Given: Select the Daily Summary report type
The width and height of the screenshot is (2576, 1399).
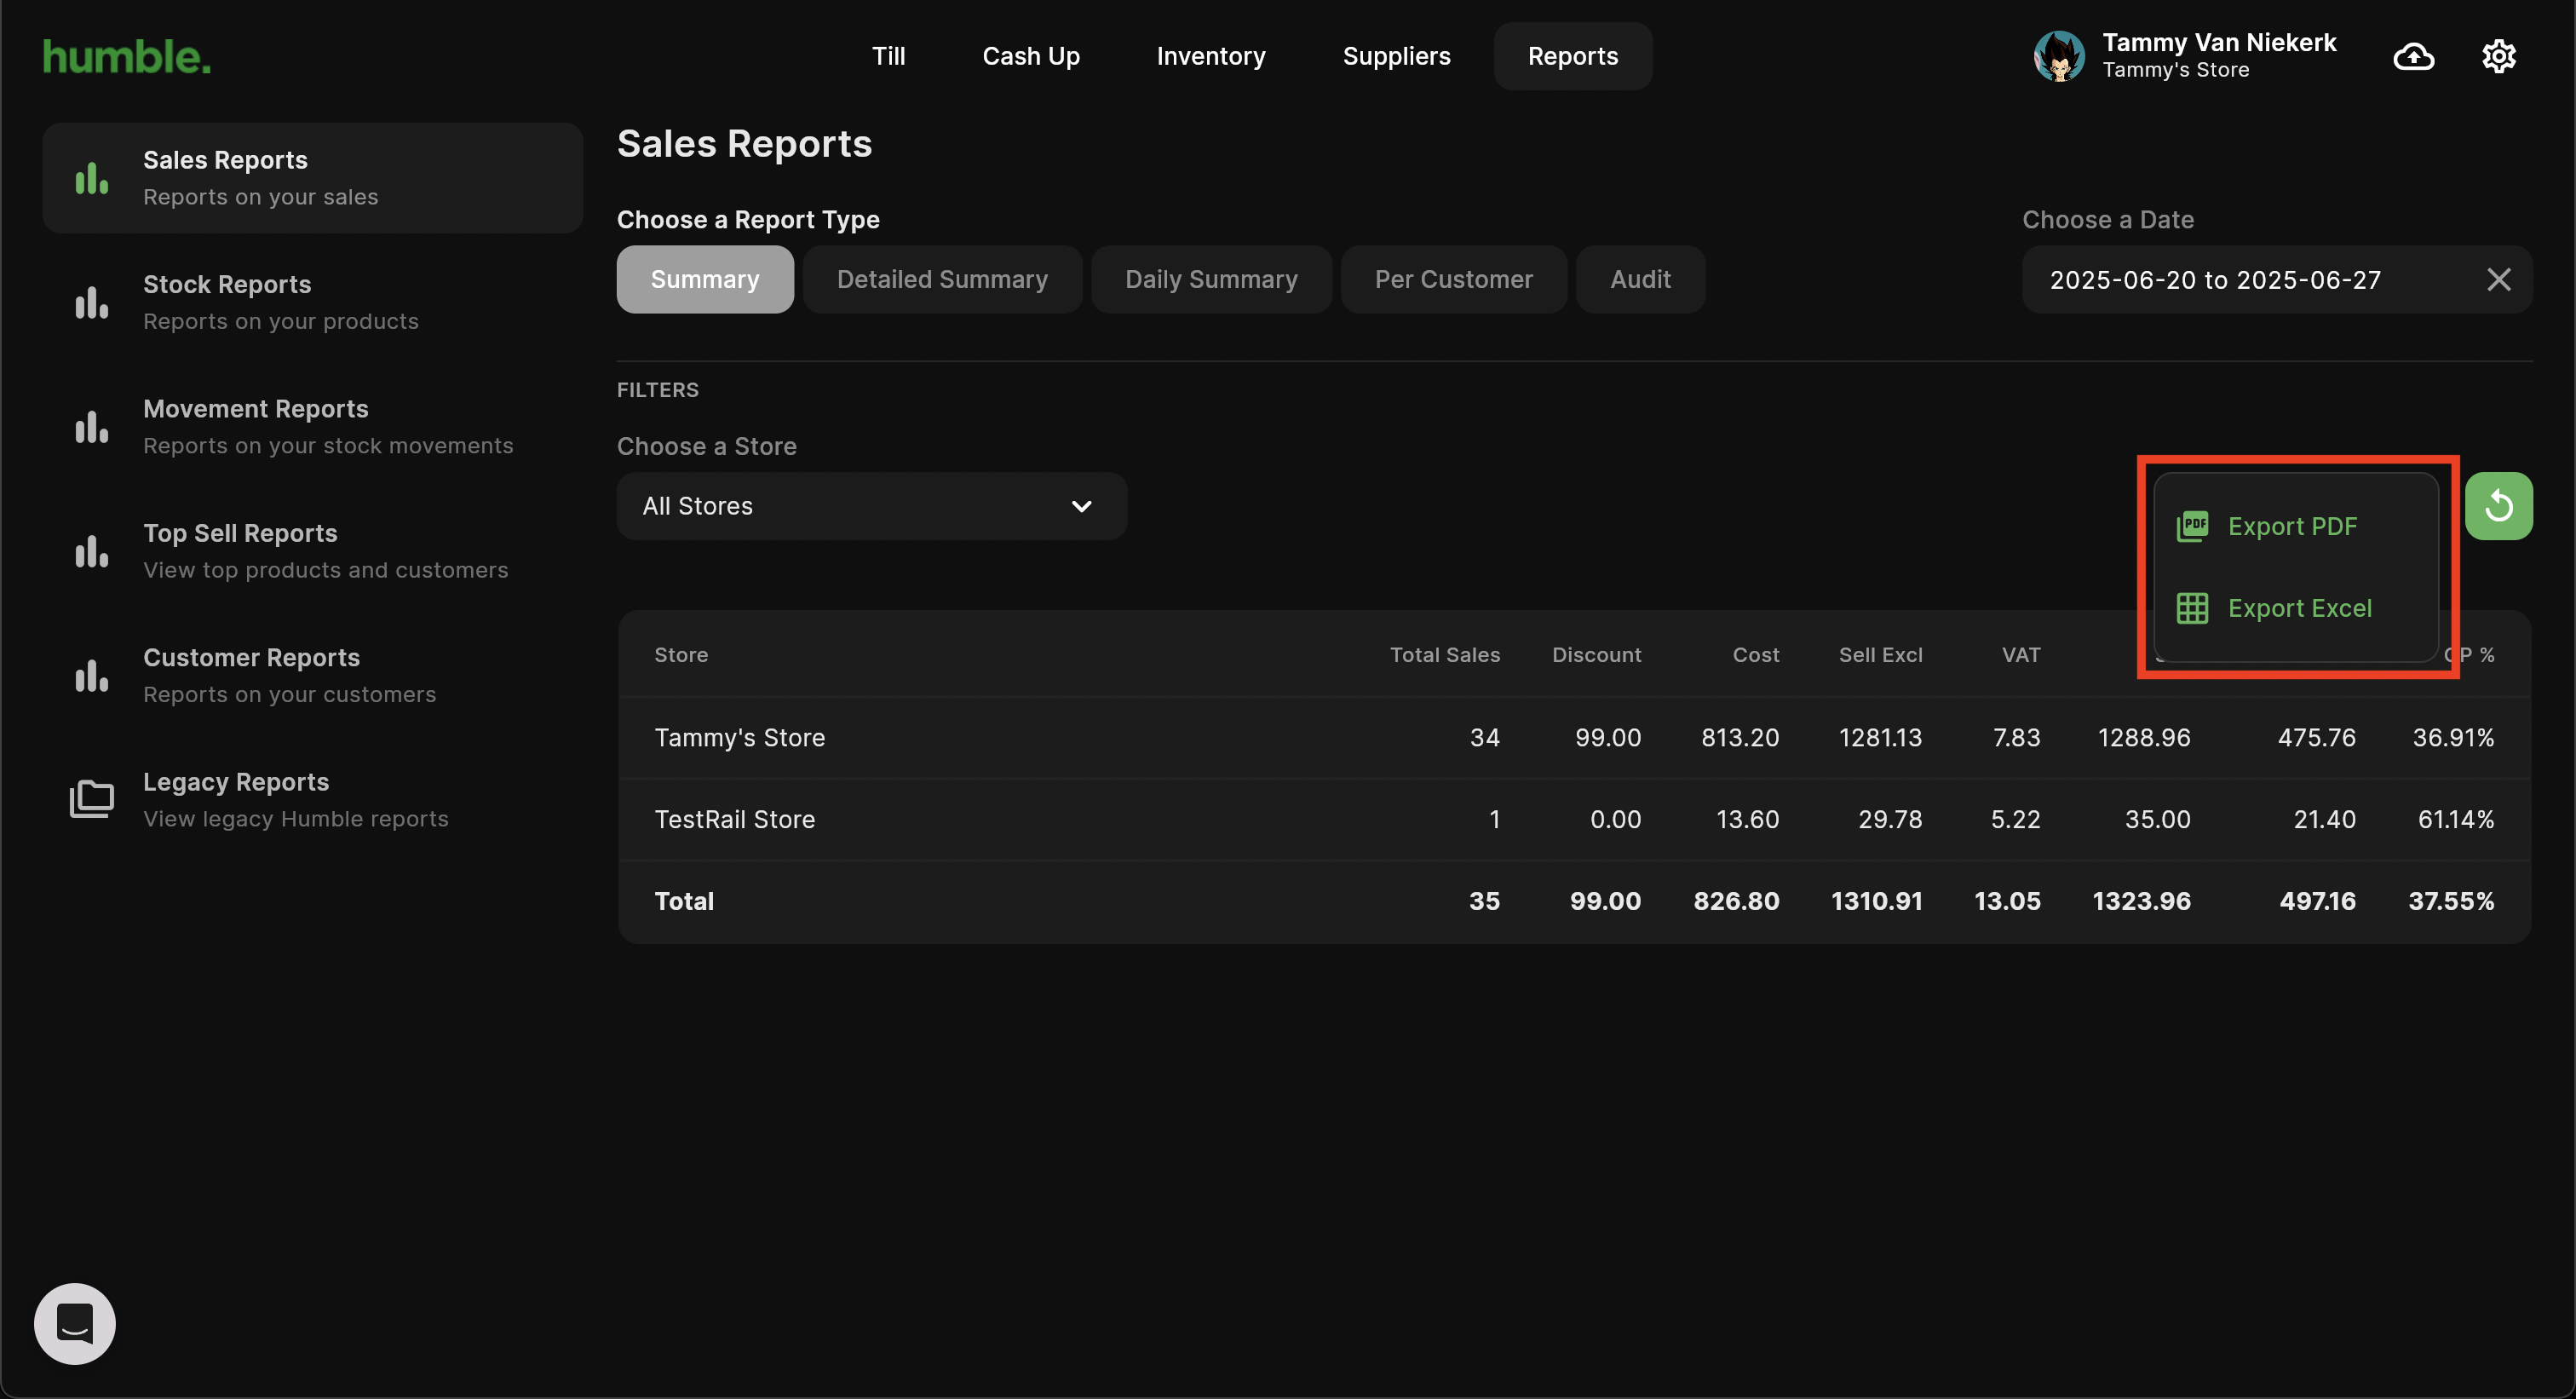Looking at the screenshot, I should (x=1211, y=280).
